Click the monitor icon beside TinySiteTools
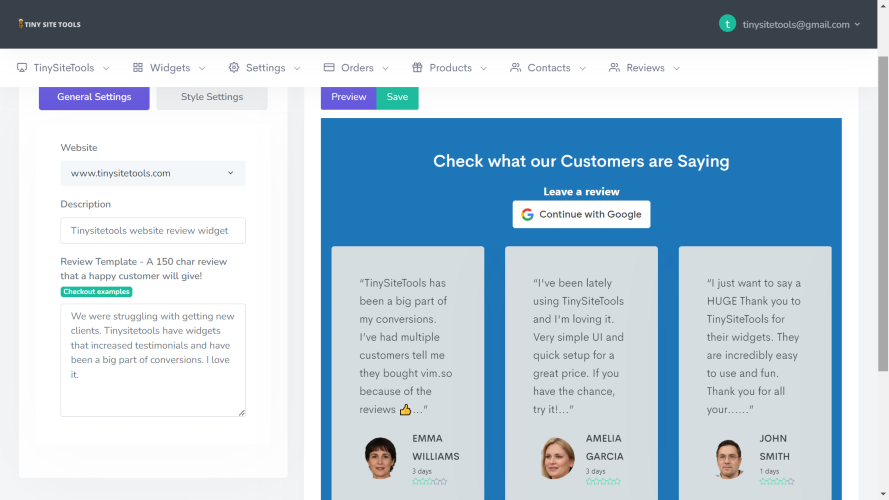 tap(22, 67)
